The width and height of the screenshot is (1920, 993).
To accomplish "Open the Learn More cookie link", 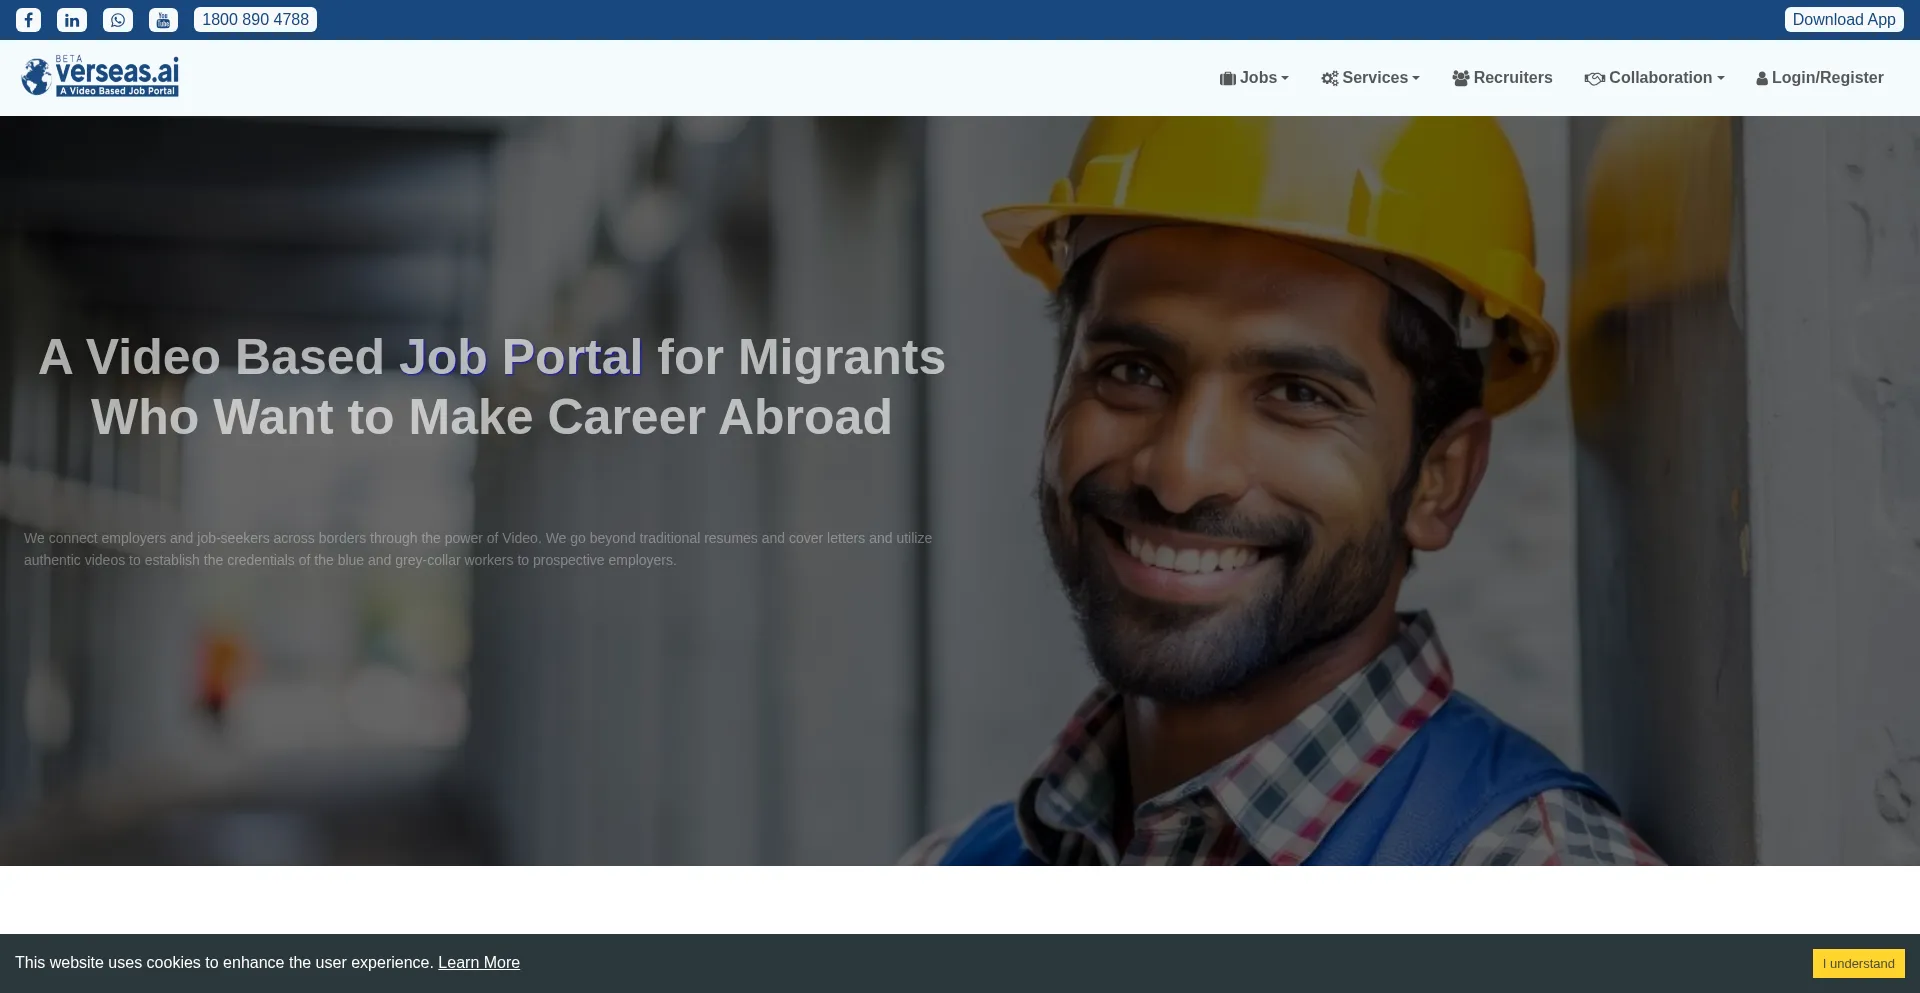I will click(x=478, y=962).
